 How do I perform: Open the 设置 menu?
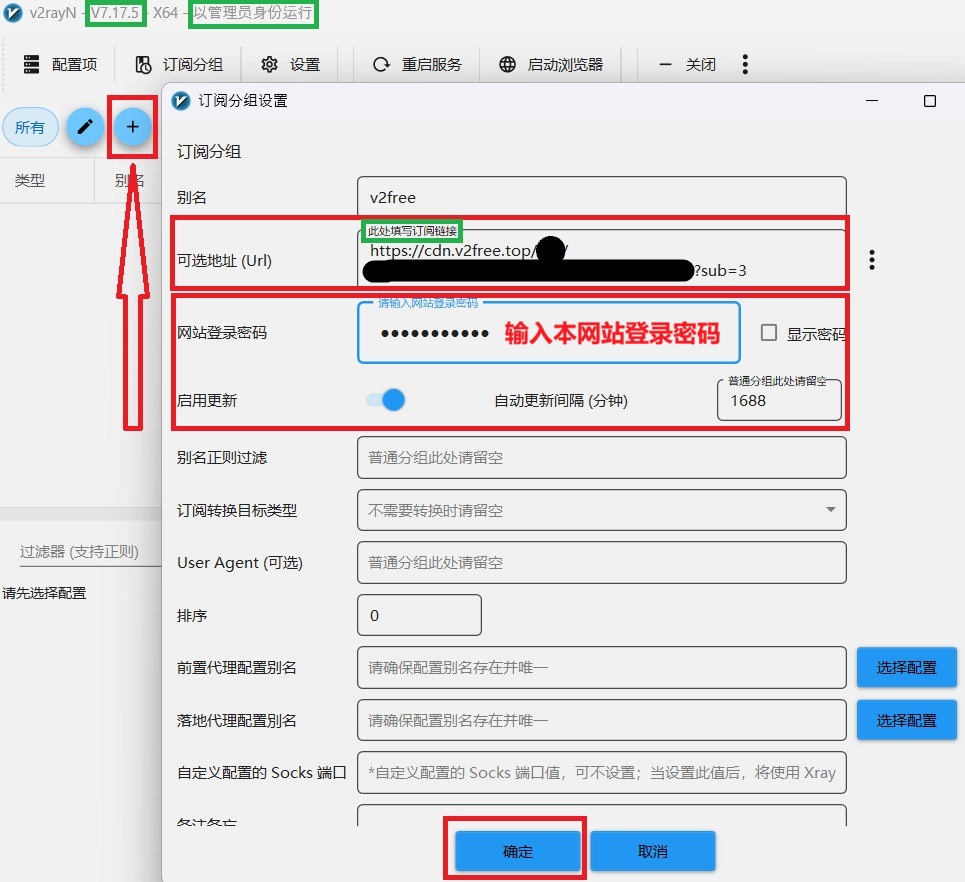[x=290, y=64]
